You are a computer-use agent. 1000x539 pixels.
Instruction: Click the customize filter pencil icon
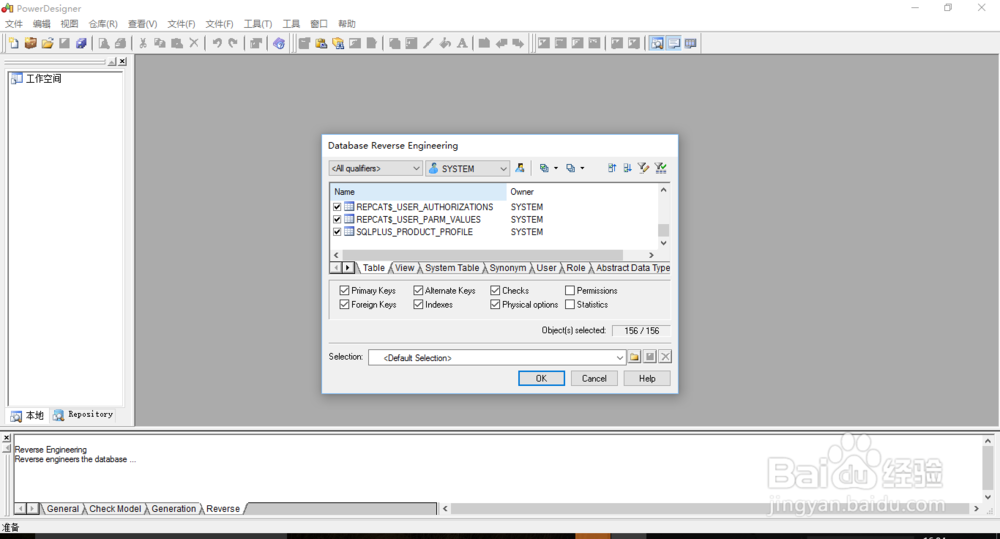[643, 168]
